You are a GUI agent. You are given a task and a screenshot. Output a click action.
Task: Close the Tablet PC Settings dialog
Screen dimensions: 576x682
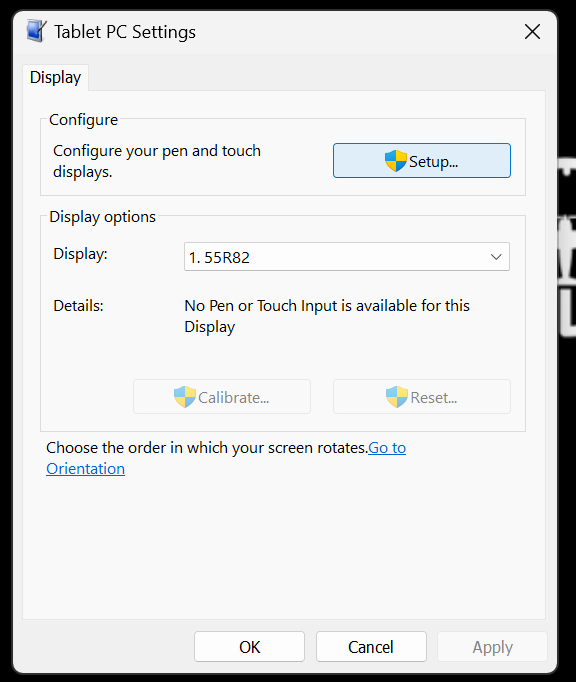[x=532, y=32]
